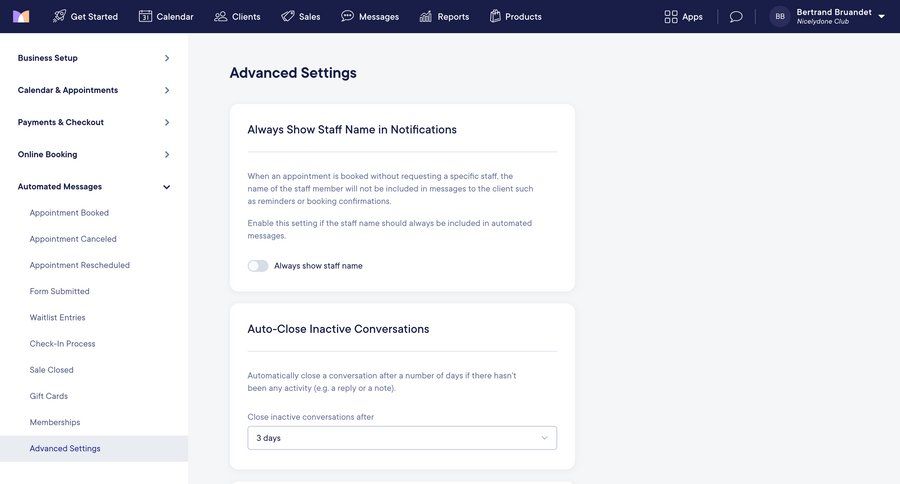Click the rocket Get Started icon
This screenshot has width=900, height=484.
coord(60,16)
